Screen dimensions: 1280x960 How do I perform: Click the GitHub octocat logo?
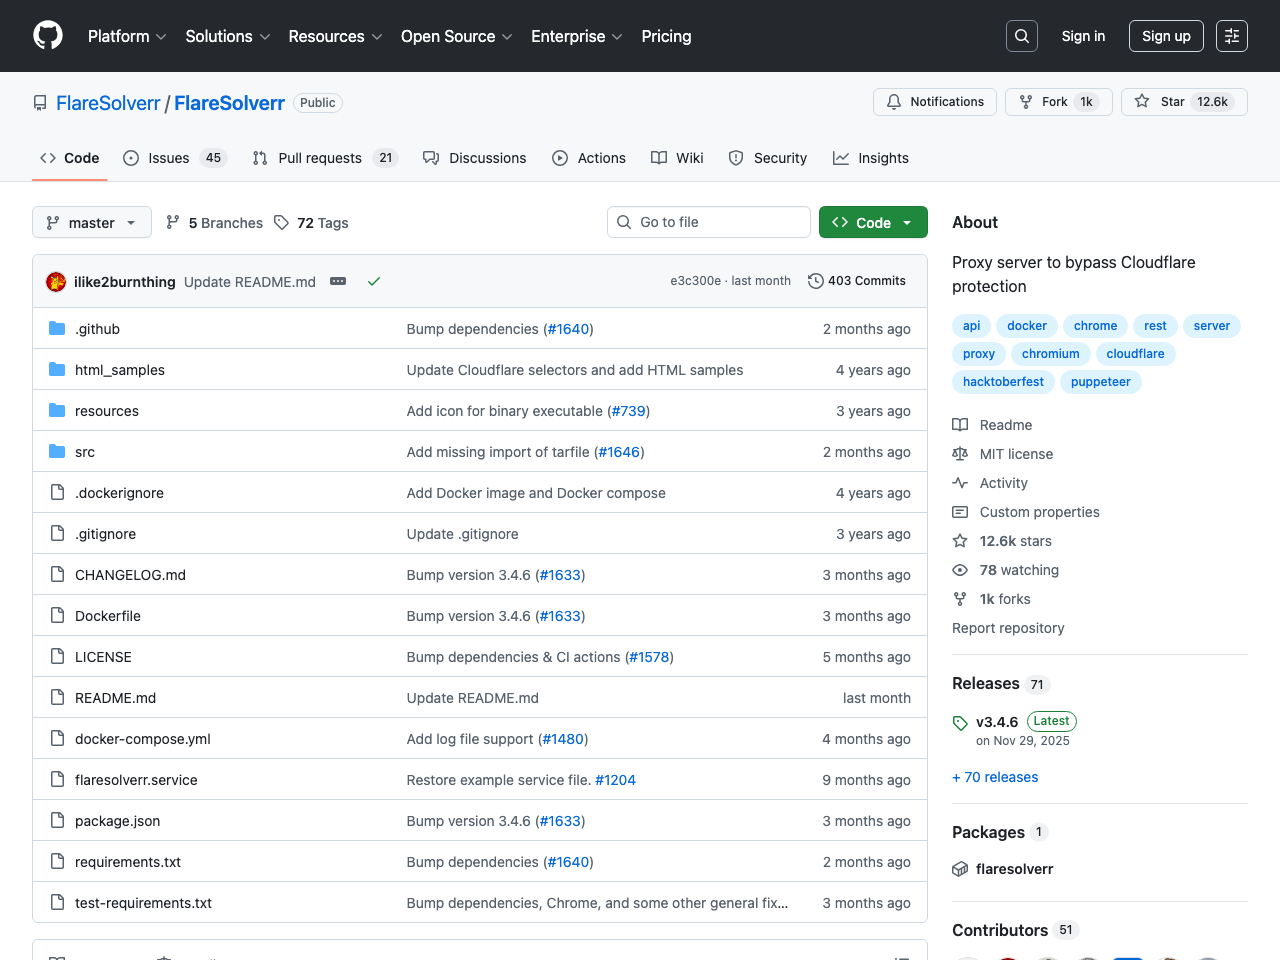point(47,35)
